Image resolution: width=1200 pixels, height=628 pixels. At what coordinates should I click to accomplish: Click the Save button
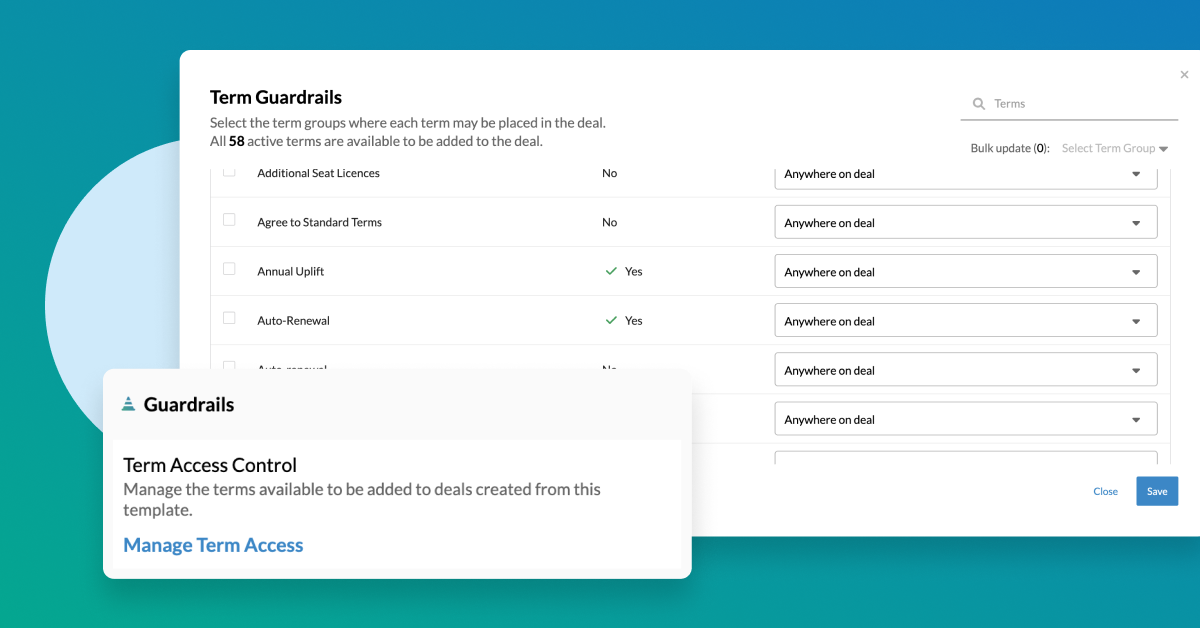pos(1157,491)
